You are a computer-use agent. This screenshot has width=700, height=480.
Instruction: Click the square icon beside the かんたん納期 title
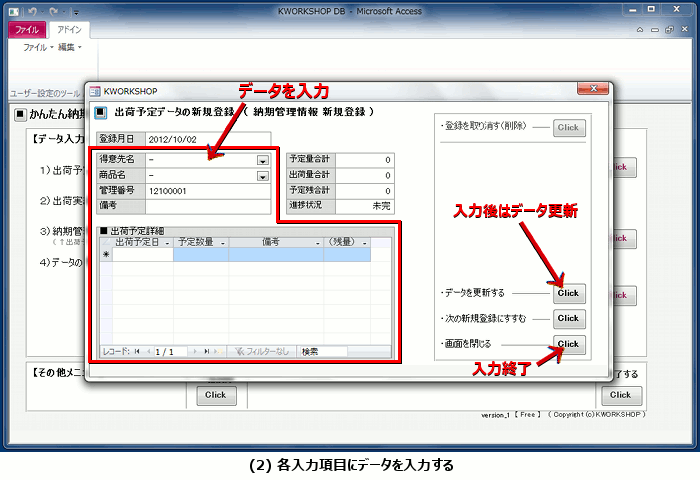(20, 115)
